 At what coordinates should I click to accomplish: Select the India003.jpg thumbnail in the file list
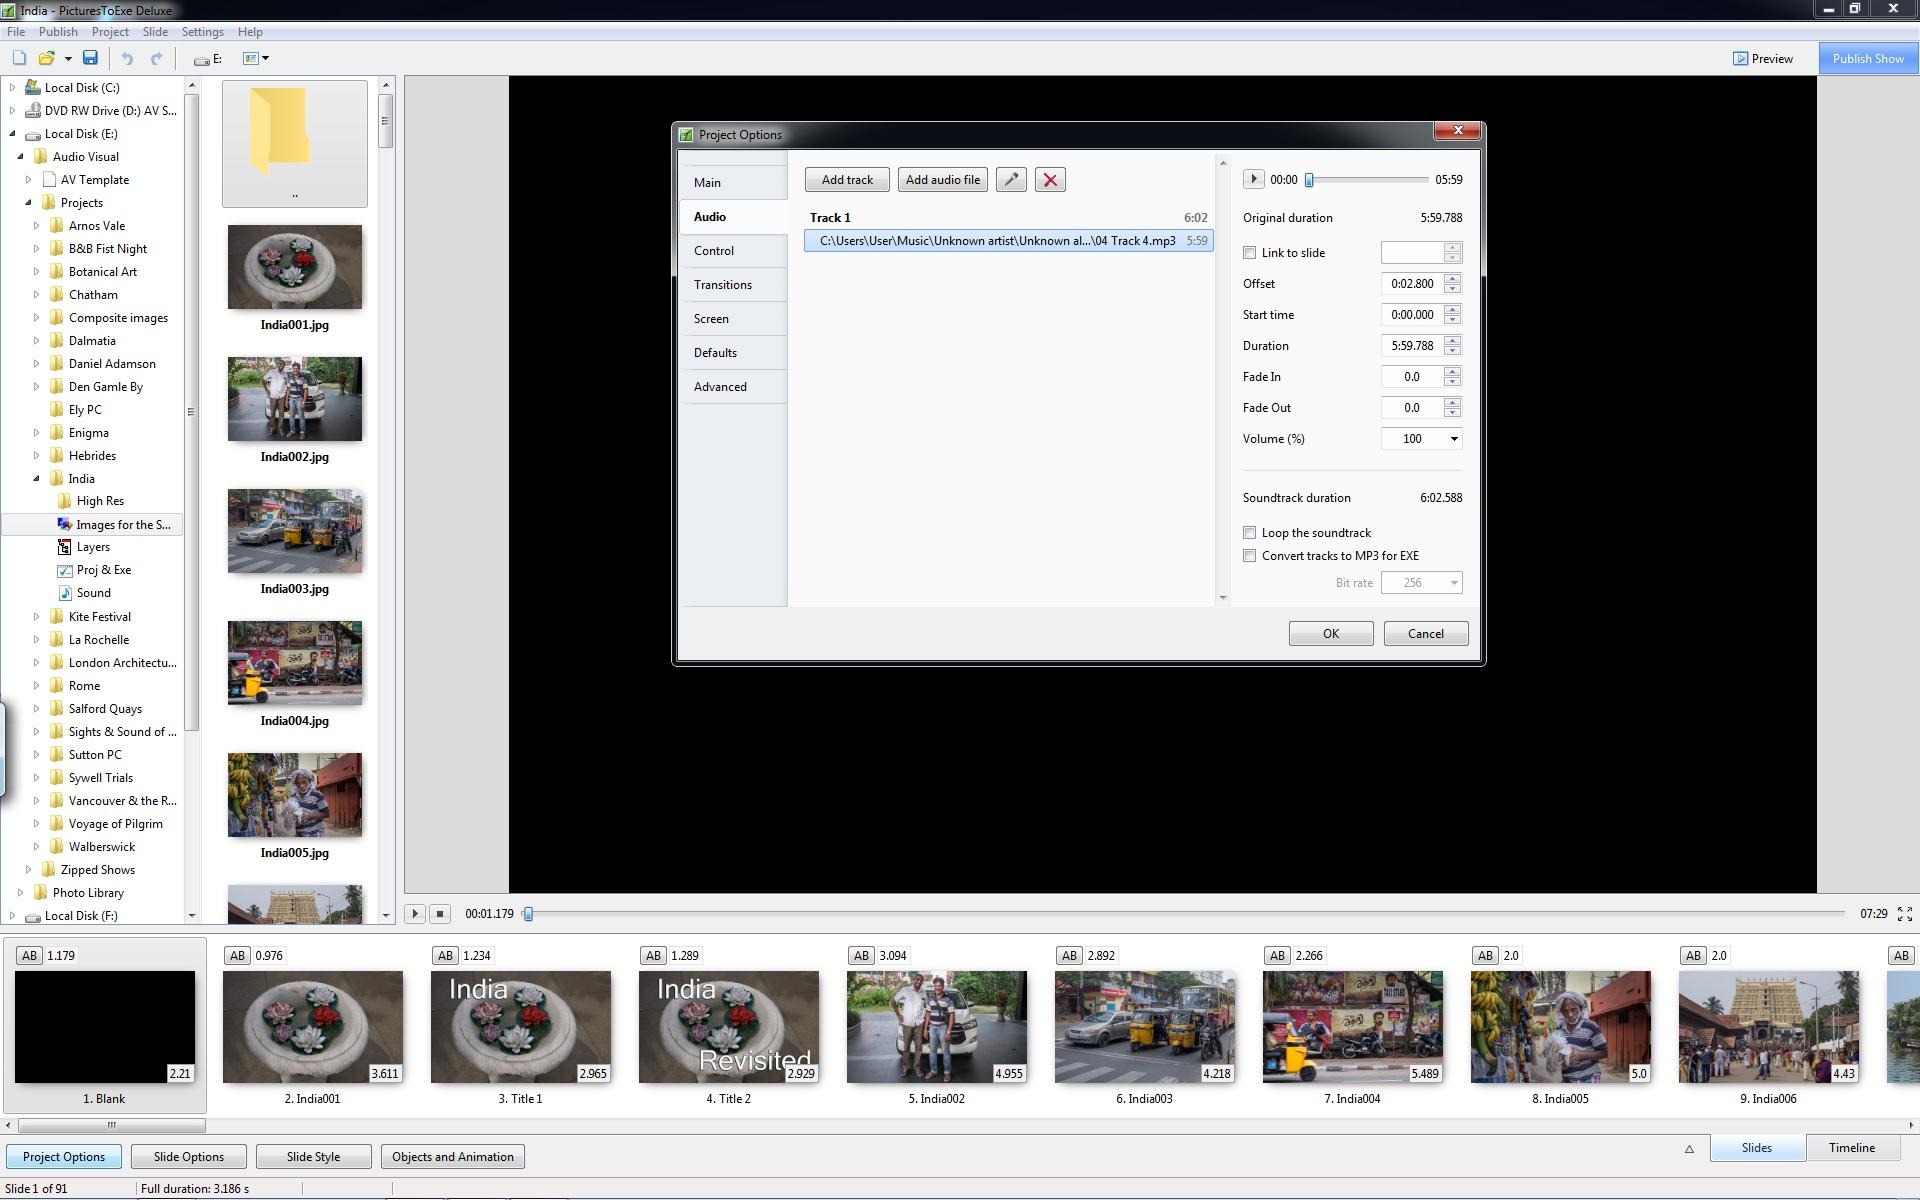pyautogui.click(x=295, y=532)
